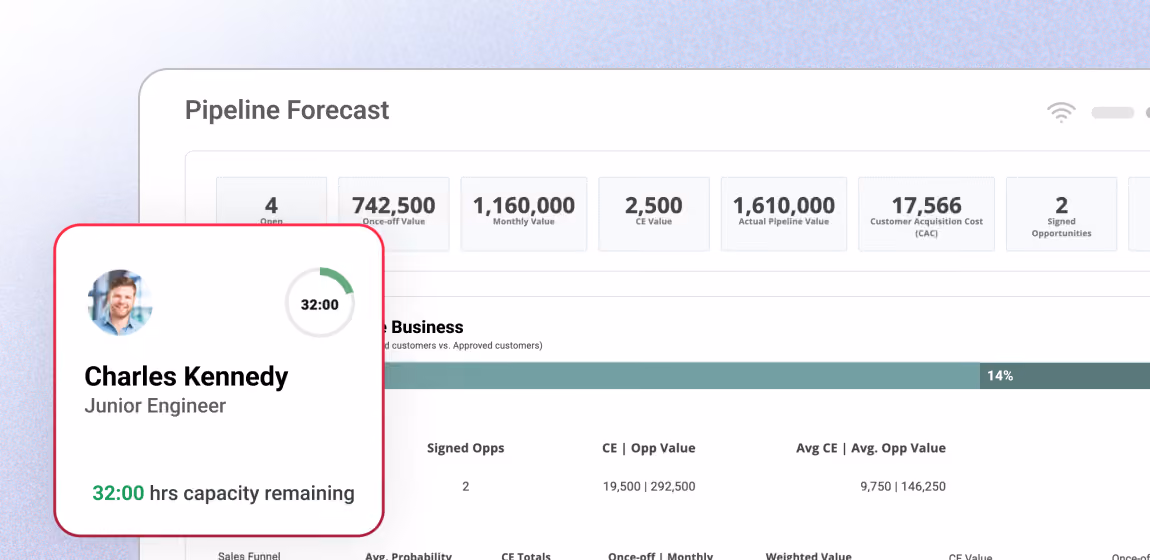Select the 4 Open summary card
Image resolution: width=1150 pixels, height=560 pixels.
271,202
